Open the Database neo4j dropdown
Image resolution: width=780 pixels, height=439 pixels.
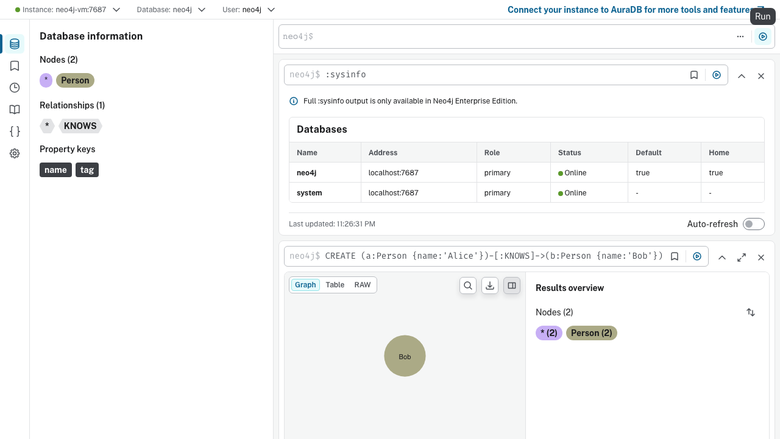pos(171,9)
